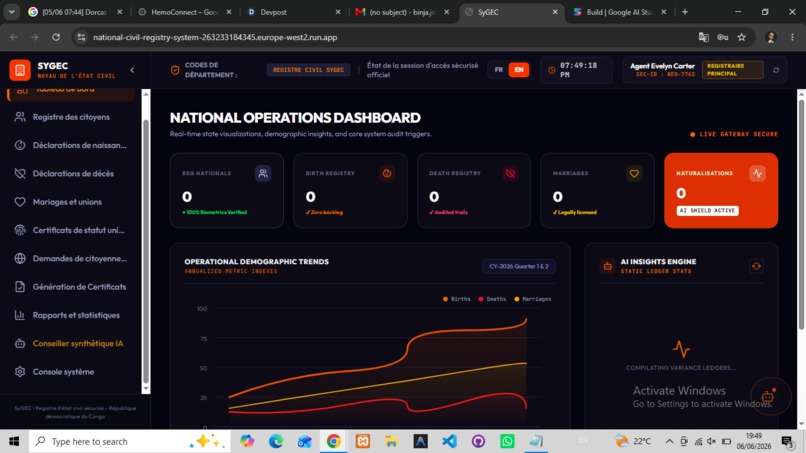Click the REGISTRE CIVIL SYGEC badge
Screen dimensions: 806x453
[308, 70]
